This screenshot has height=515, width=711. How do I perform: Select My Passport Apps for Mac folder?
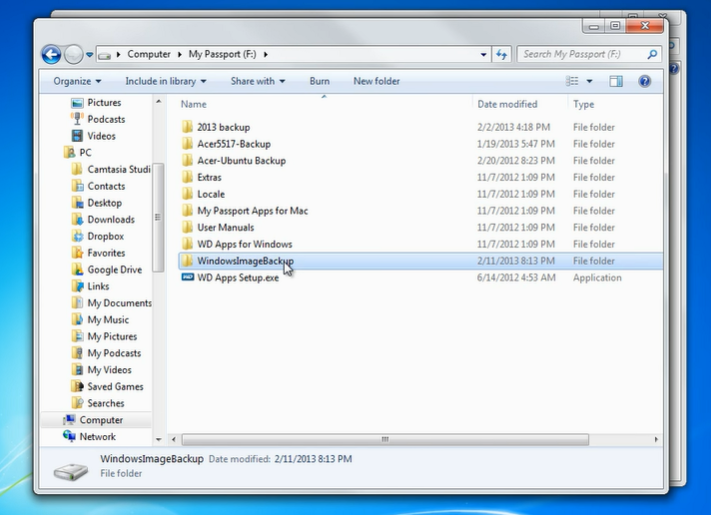tap(252, 211)
